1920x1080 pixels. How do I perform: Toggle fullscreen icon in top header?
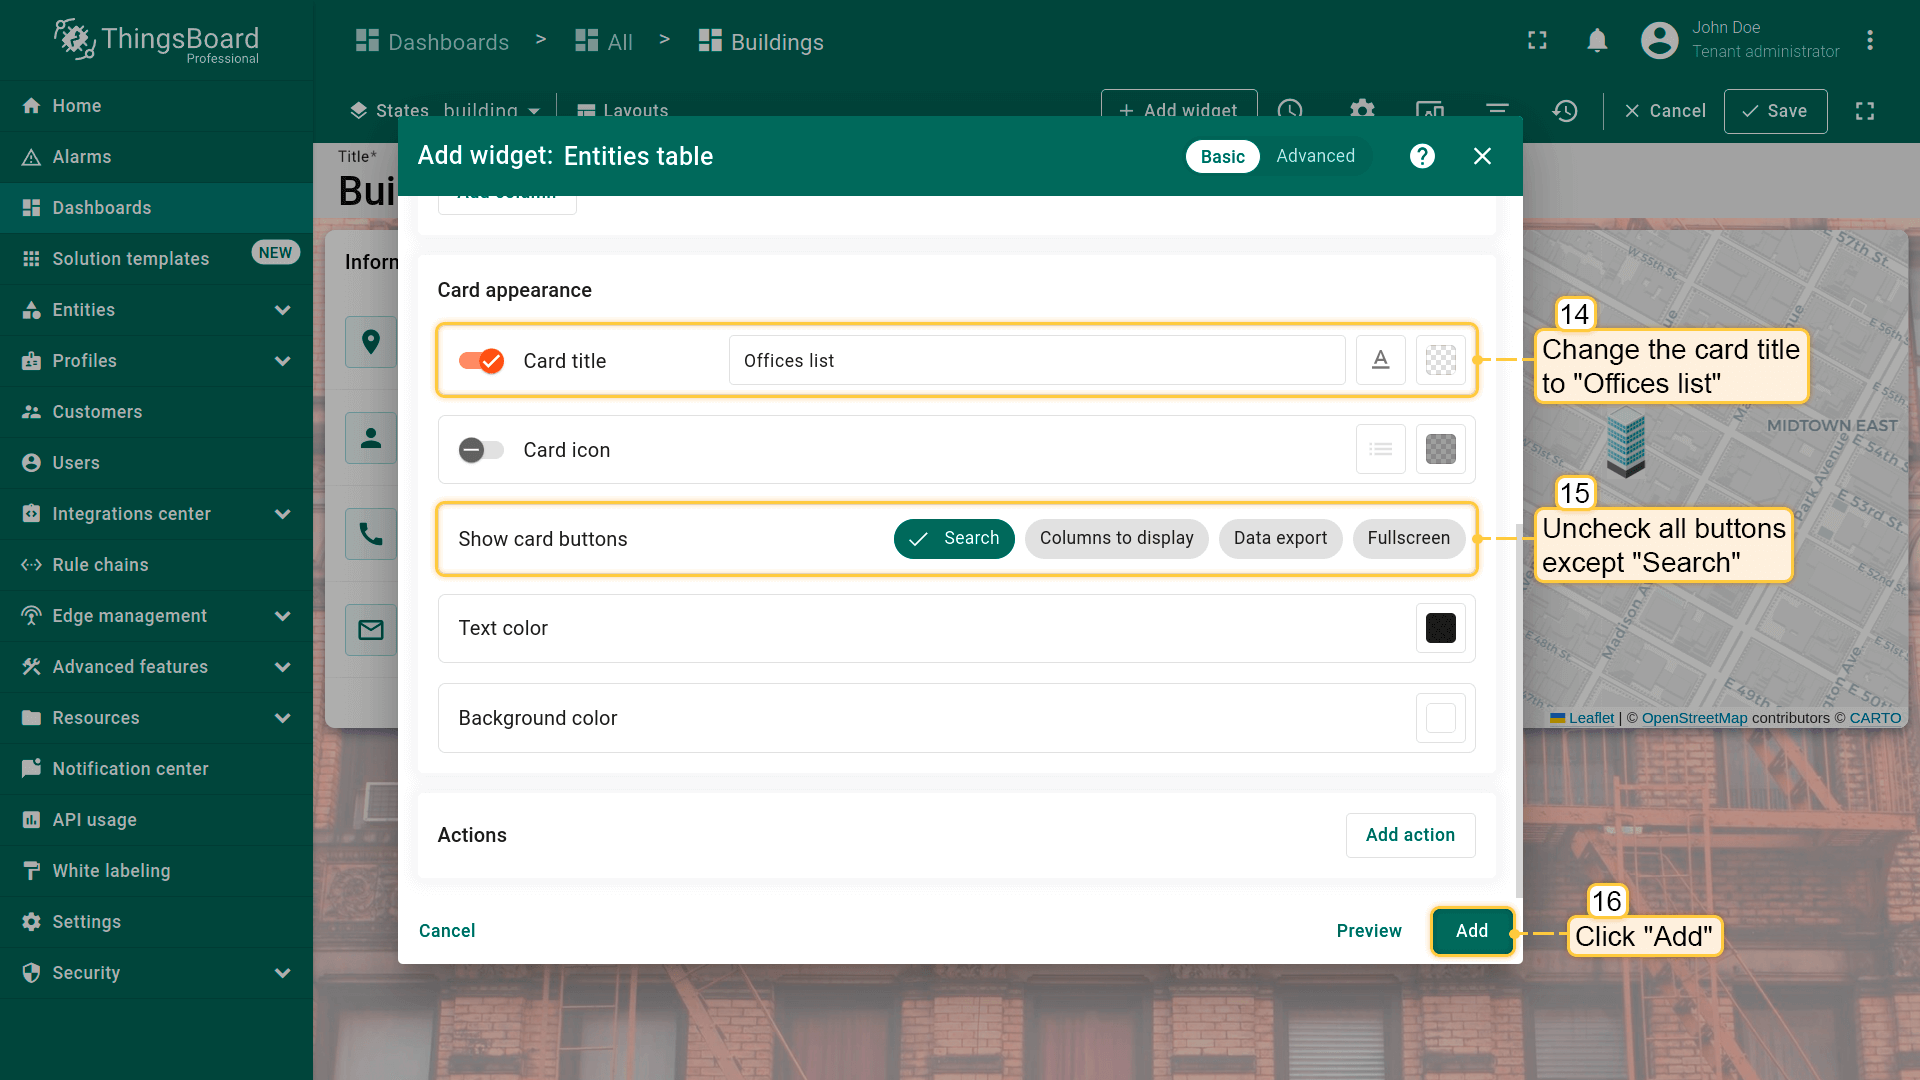coord(1537,41)
